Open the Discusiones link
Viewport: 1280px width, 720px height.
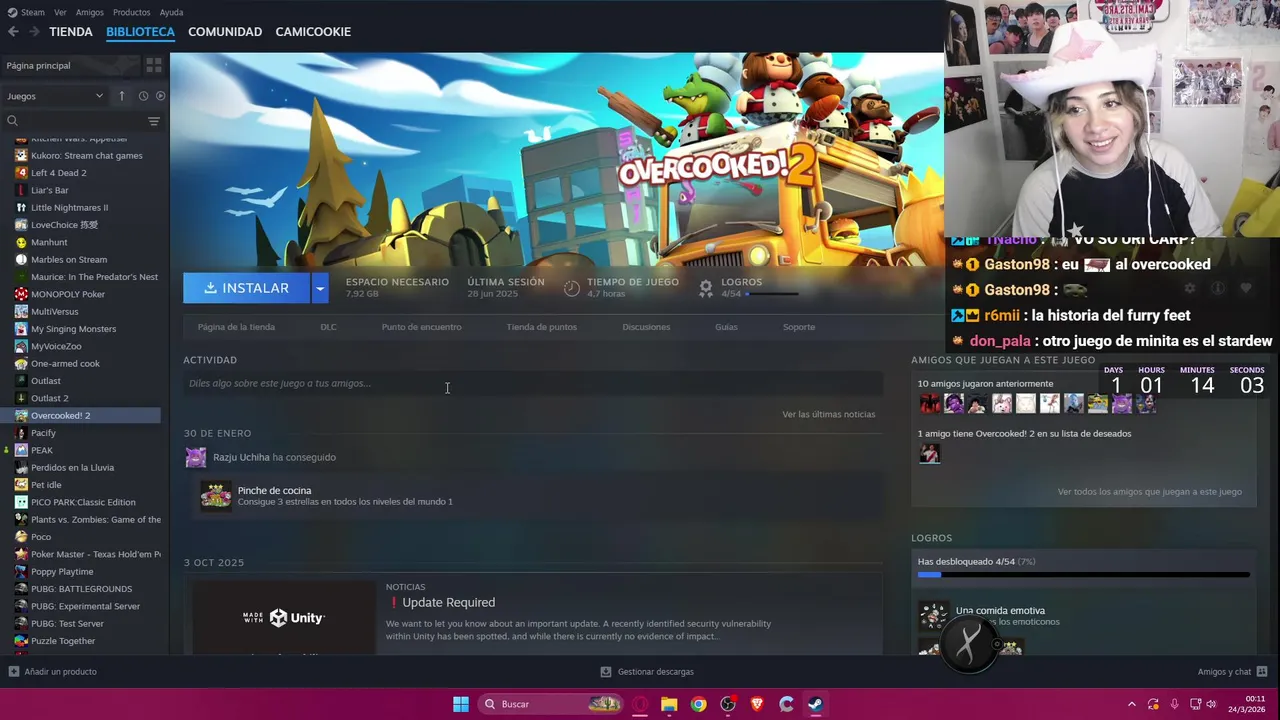click(x=646, y=327)
